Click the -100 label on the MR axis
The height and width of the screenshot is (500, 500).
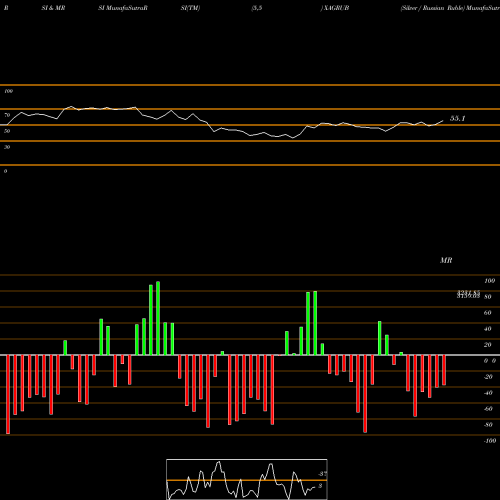coord(490,441)
